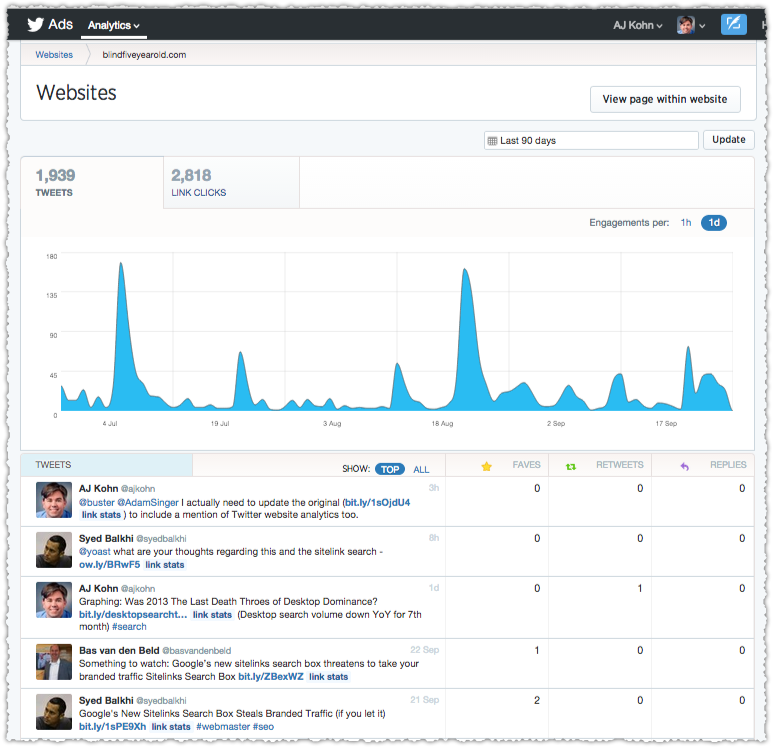The image size is (773, 748).
Task: Click the RETWEETS arrows icon
Action: coord(571,466)
